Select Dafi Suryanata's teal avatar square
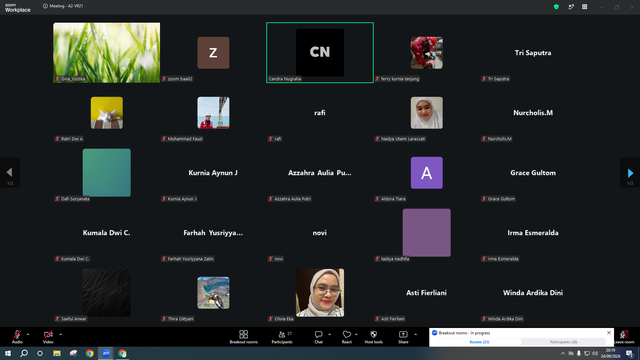This screenshot has height=360, width=640. coord(107,173)
